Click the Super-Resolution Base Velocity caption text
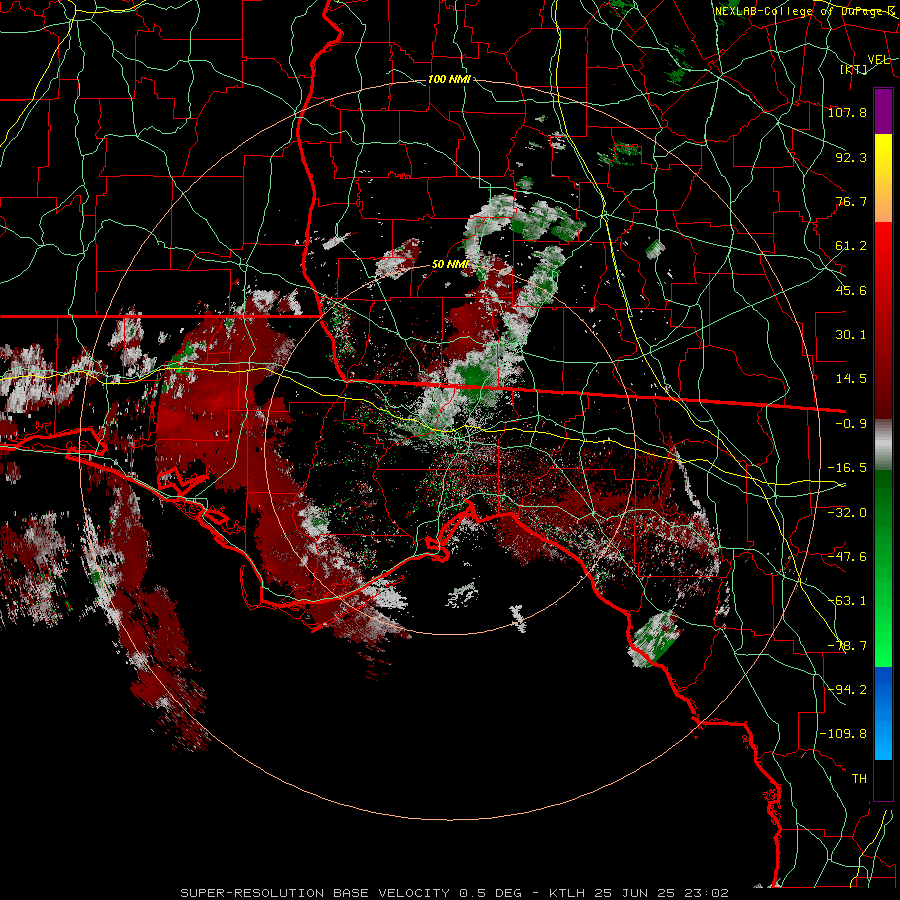900x900 pixels. coord(455,893)
